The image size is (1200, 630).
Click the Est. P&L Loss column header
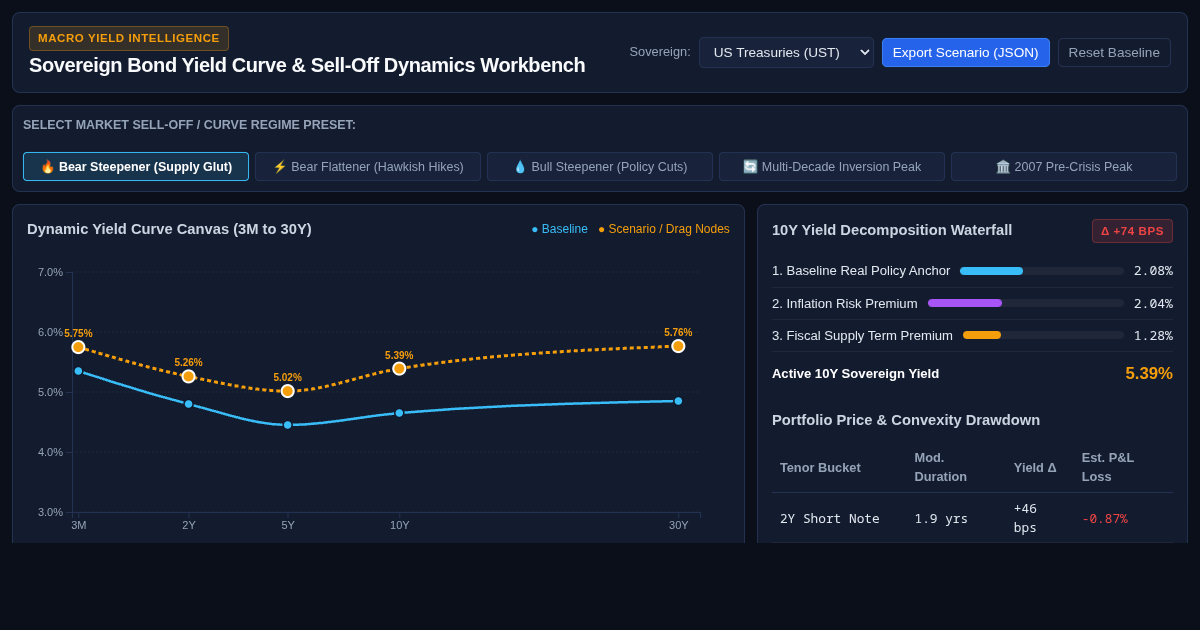click(x=1108, y=467)
